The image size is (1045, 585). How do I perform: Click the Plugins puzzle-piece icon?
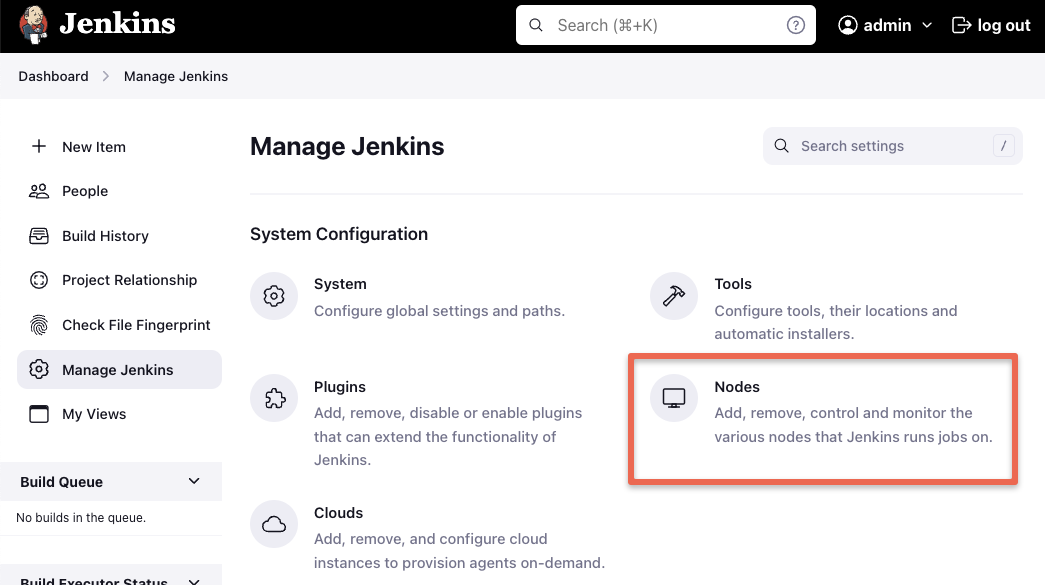pos(273,398)
